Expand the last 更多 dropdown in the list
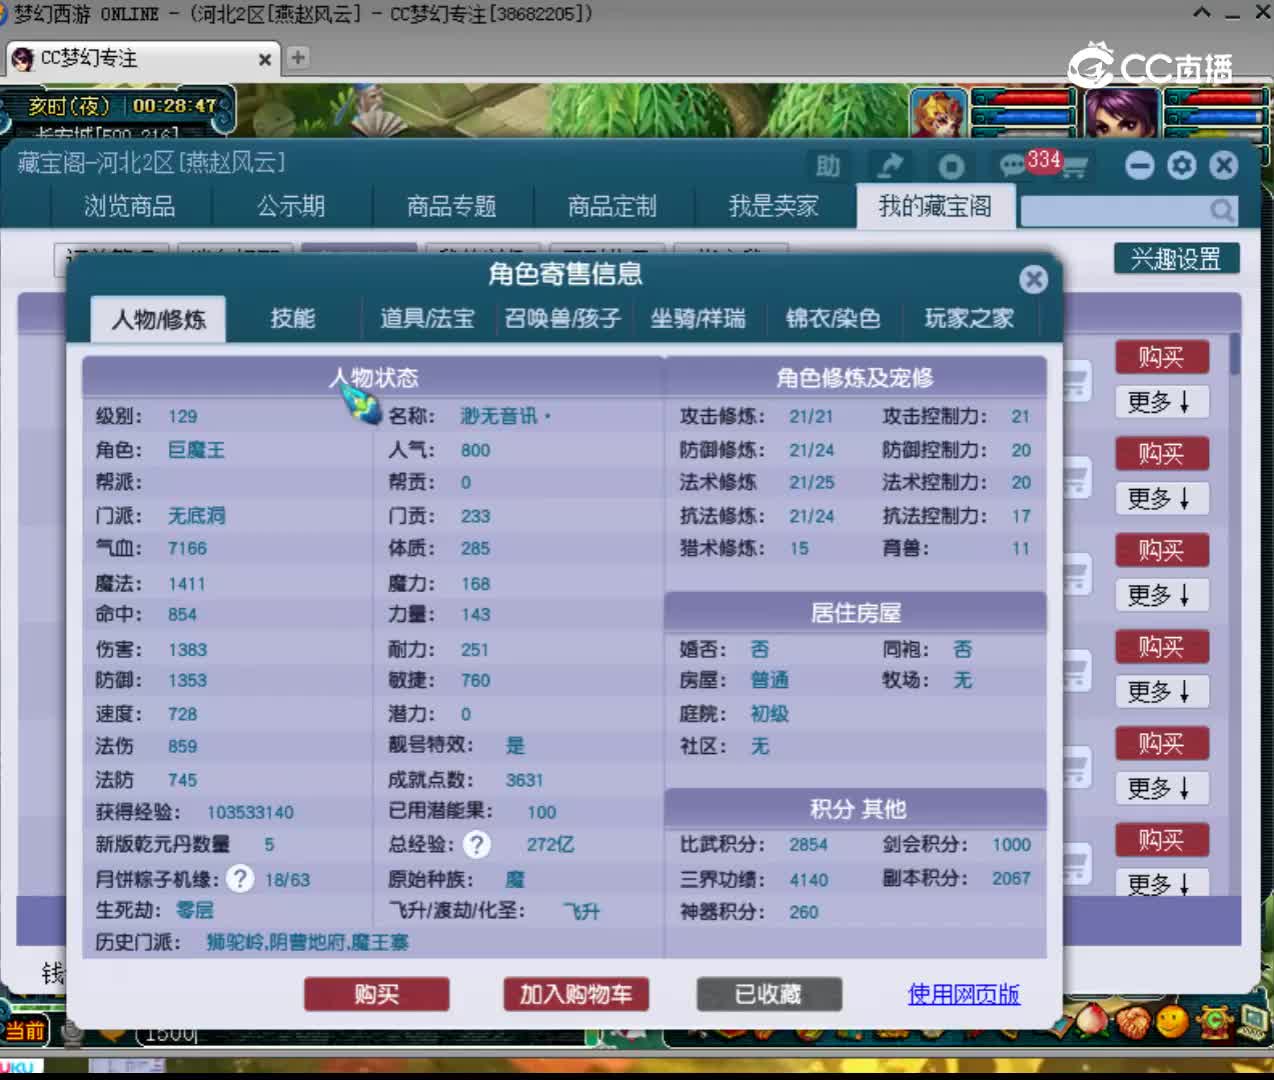Screen dimensions: 1274x1080 1162,883
